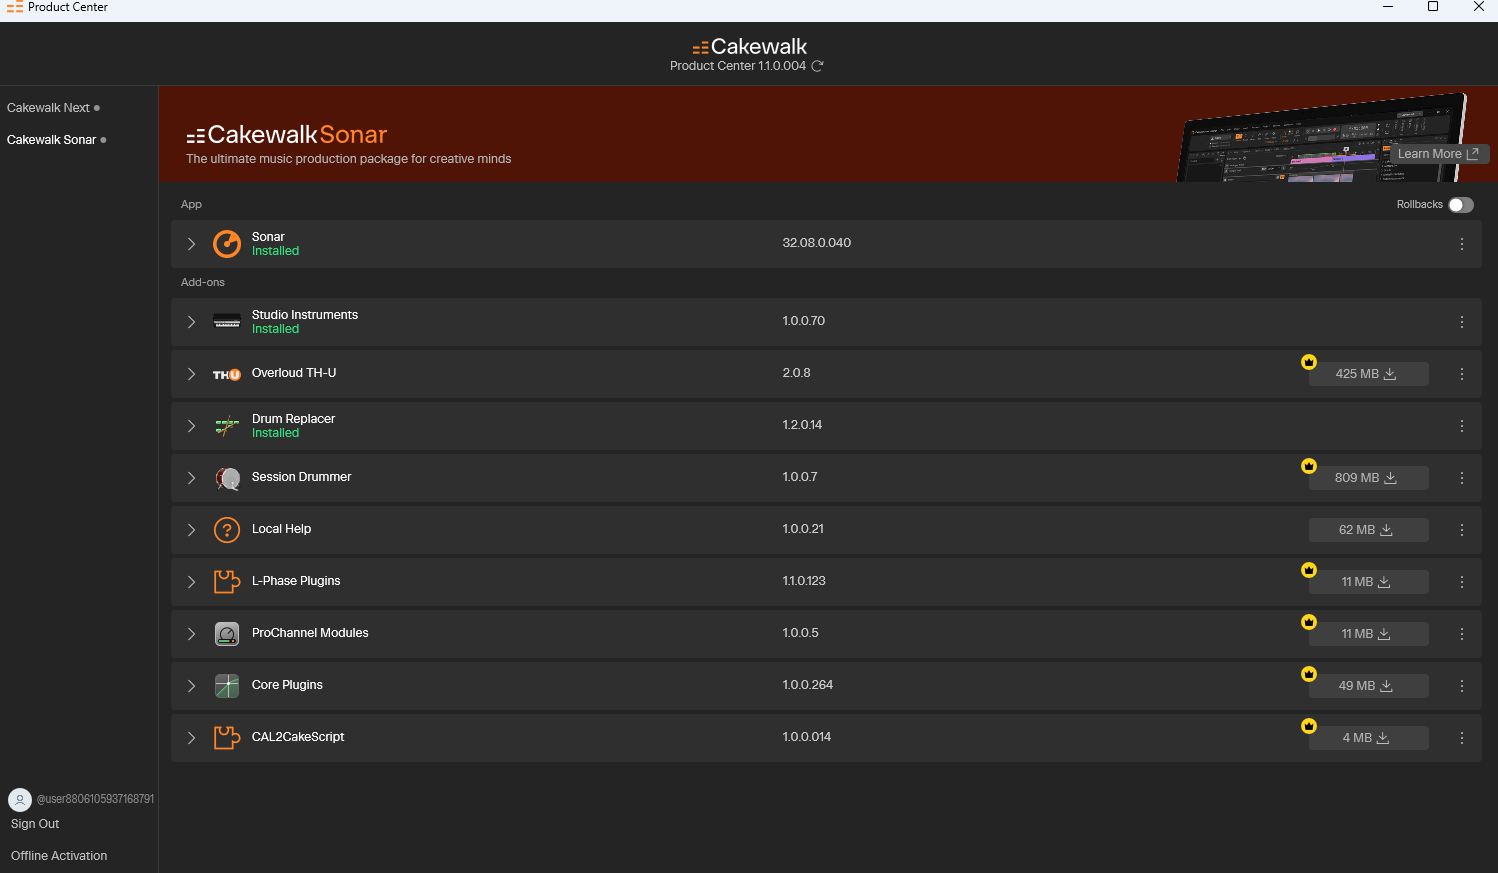Open more options for Session Drummer
This screenshot has height=873, width=1498.
click(1462, 478)
